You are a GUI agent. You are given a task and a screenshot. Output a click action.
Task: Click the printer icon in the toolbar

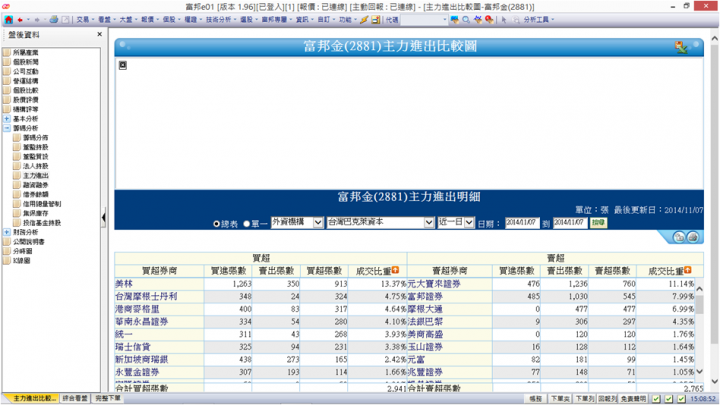(54, 20)
